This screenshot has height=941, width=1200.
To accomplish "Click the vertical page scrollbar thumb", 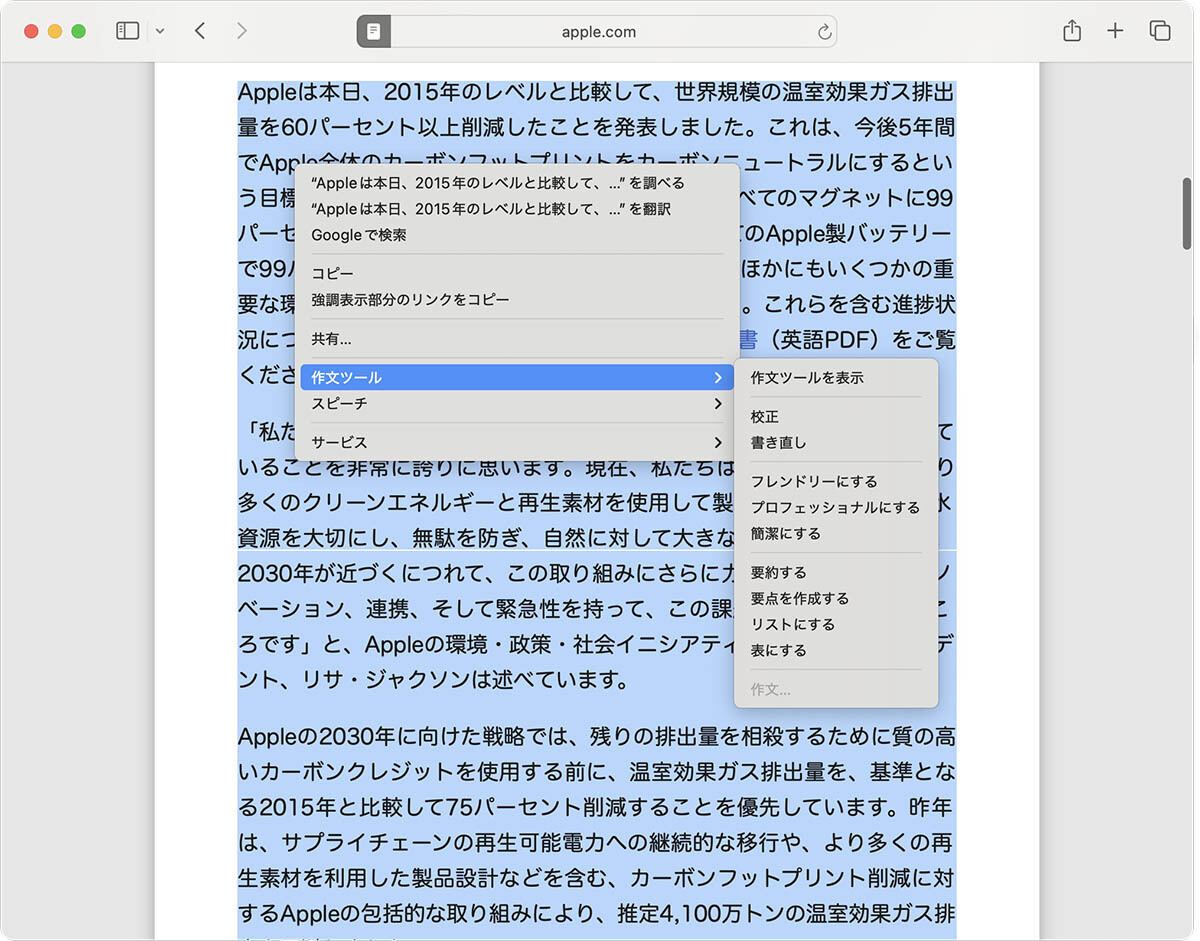I will (1187, 213).
